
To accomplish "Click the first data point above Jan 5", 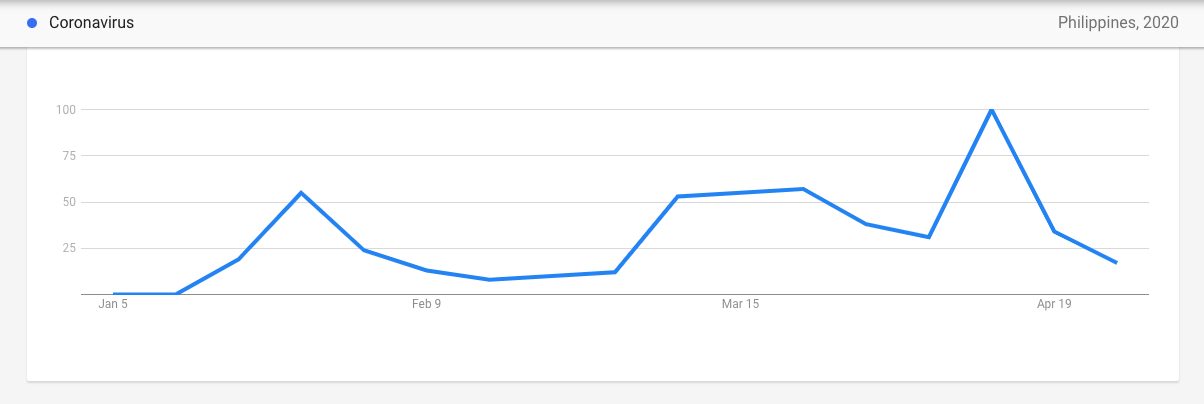I will pos(114,294).
